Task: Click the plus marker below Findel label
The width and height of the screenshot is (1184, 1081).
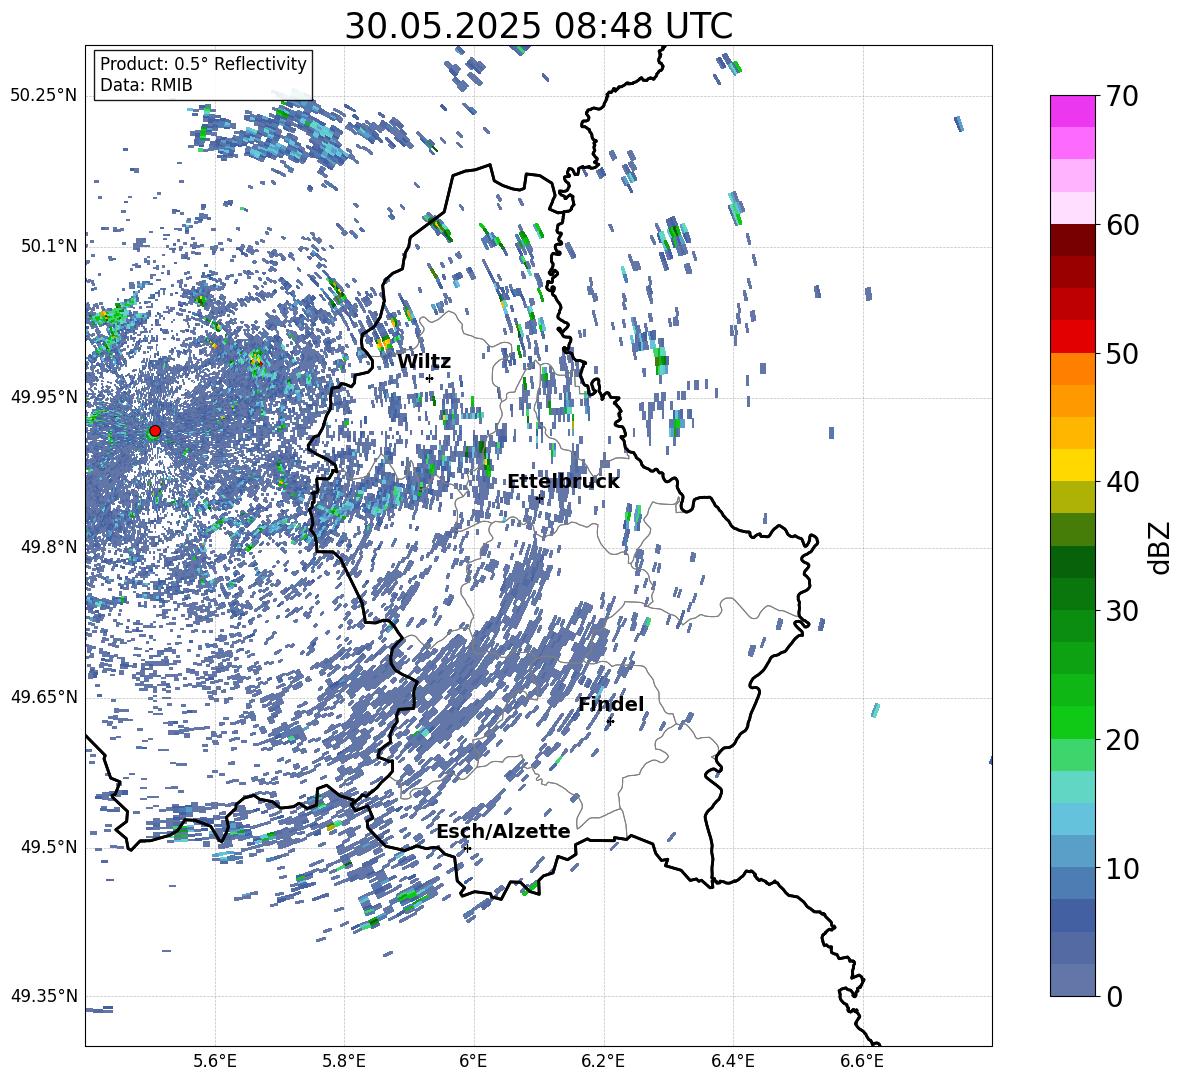Action: point(610,721)
